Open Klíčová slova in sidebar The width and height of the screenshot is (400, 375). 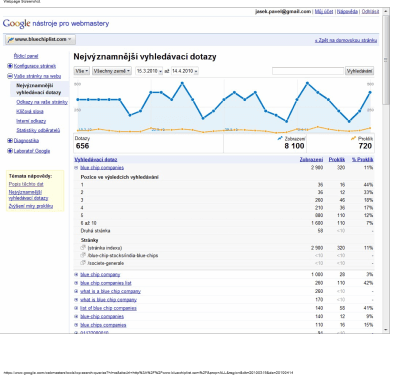click(x=30, y=111)
